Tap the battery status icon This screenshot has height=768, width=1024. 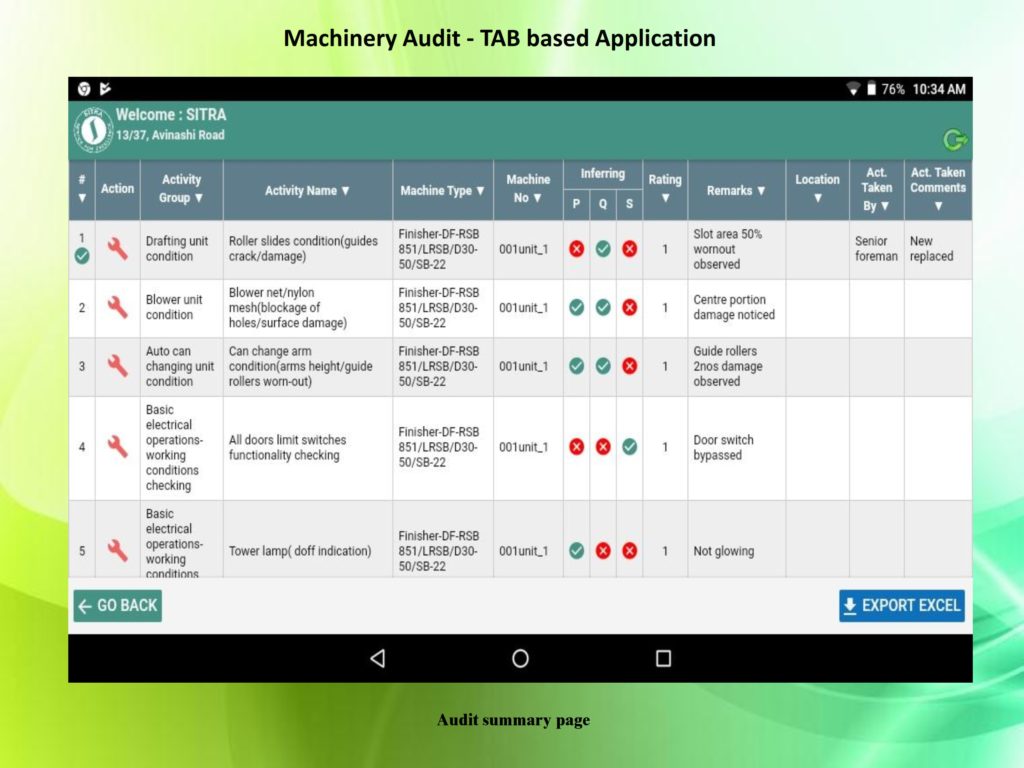(x=871, y=89)
